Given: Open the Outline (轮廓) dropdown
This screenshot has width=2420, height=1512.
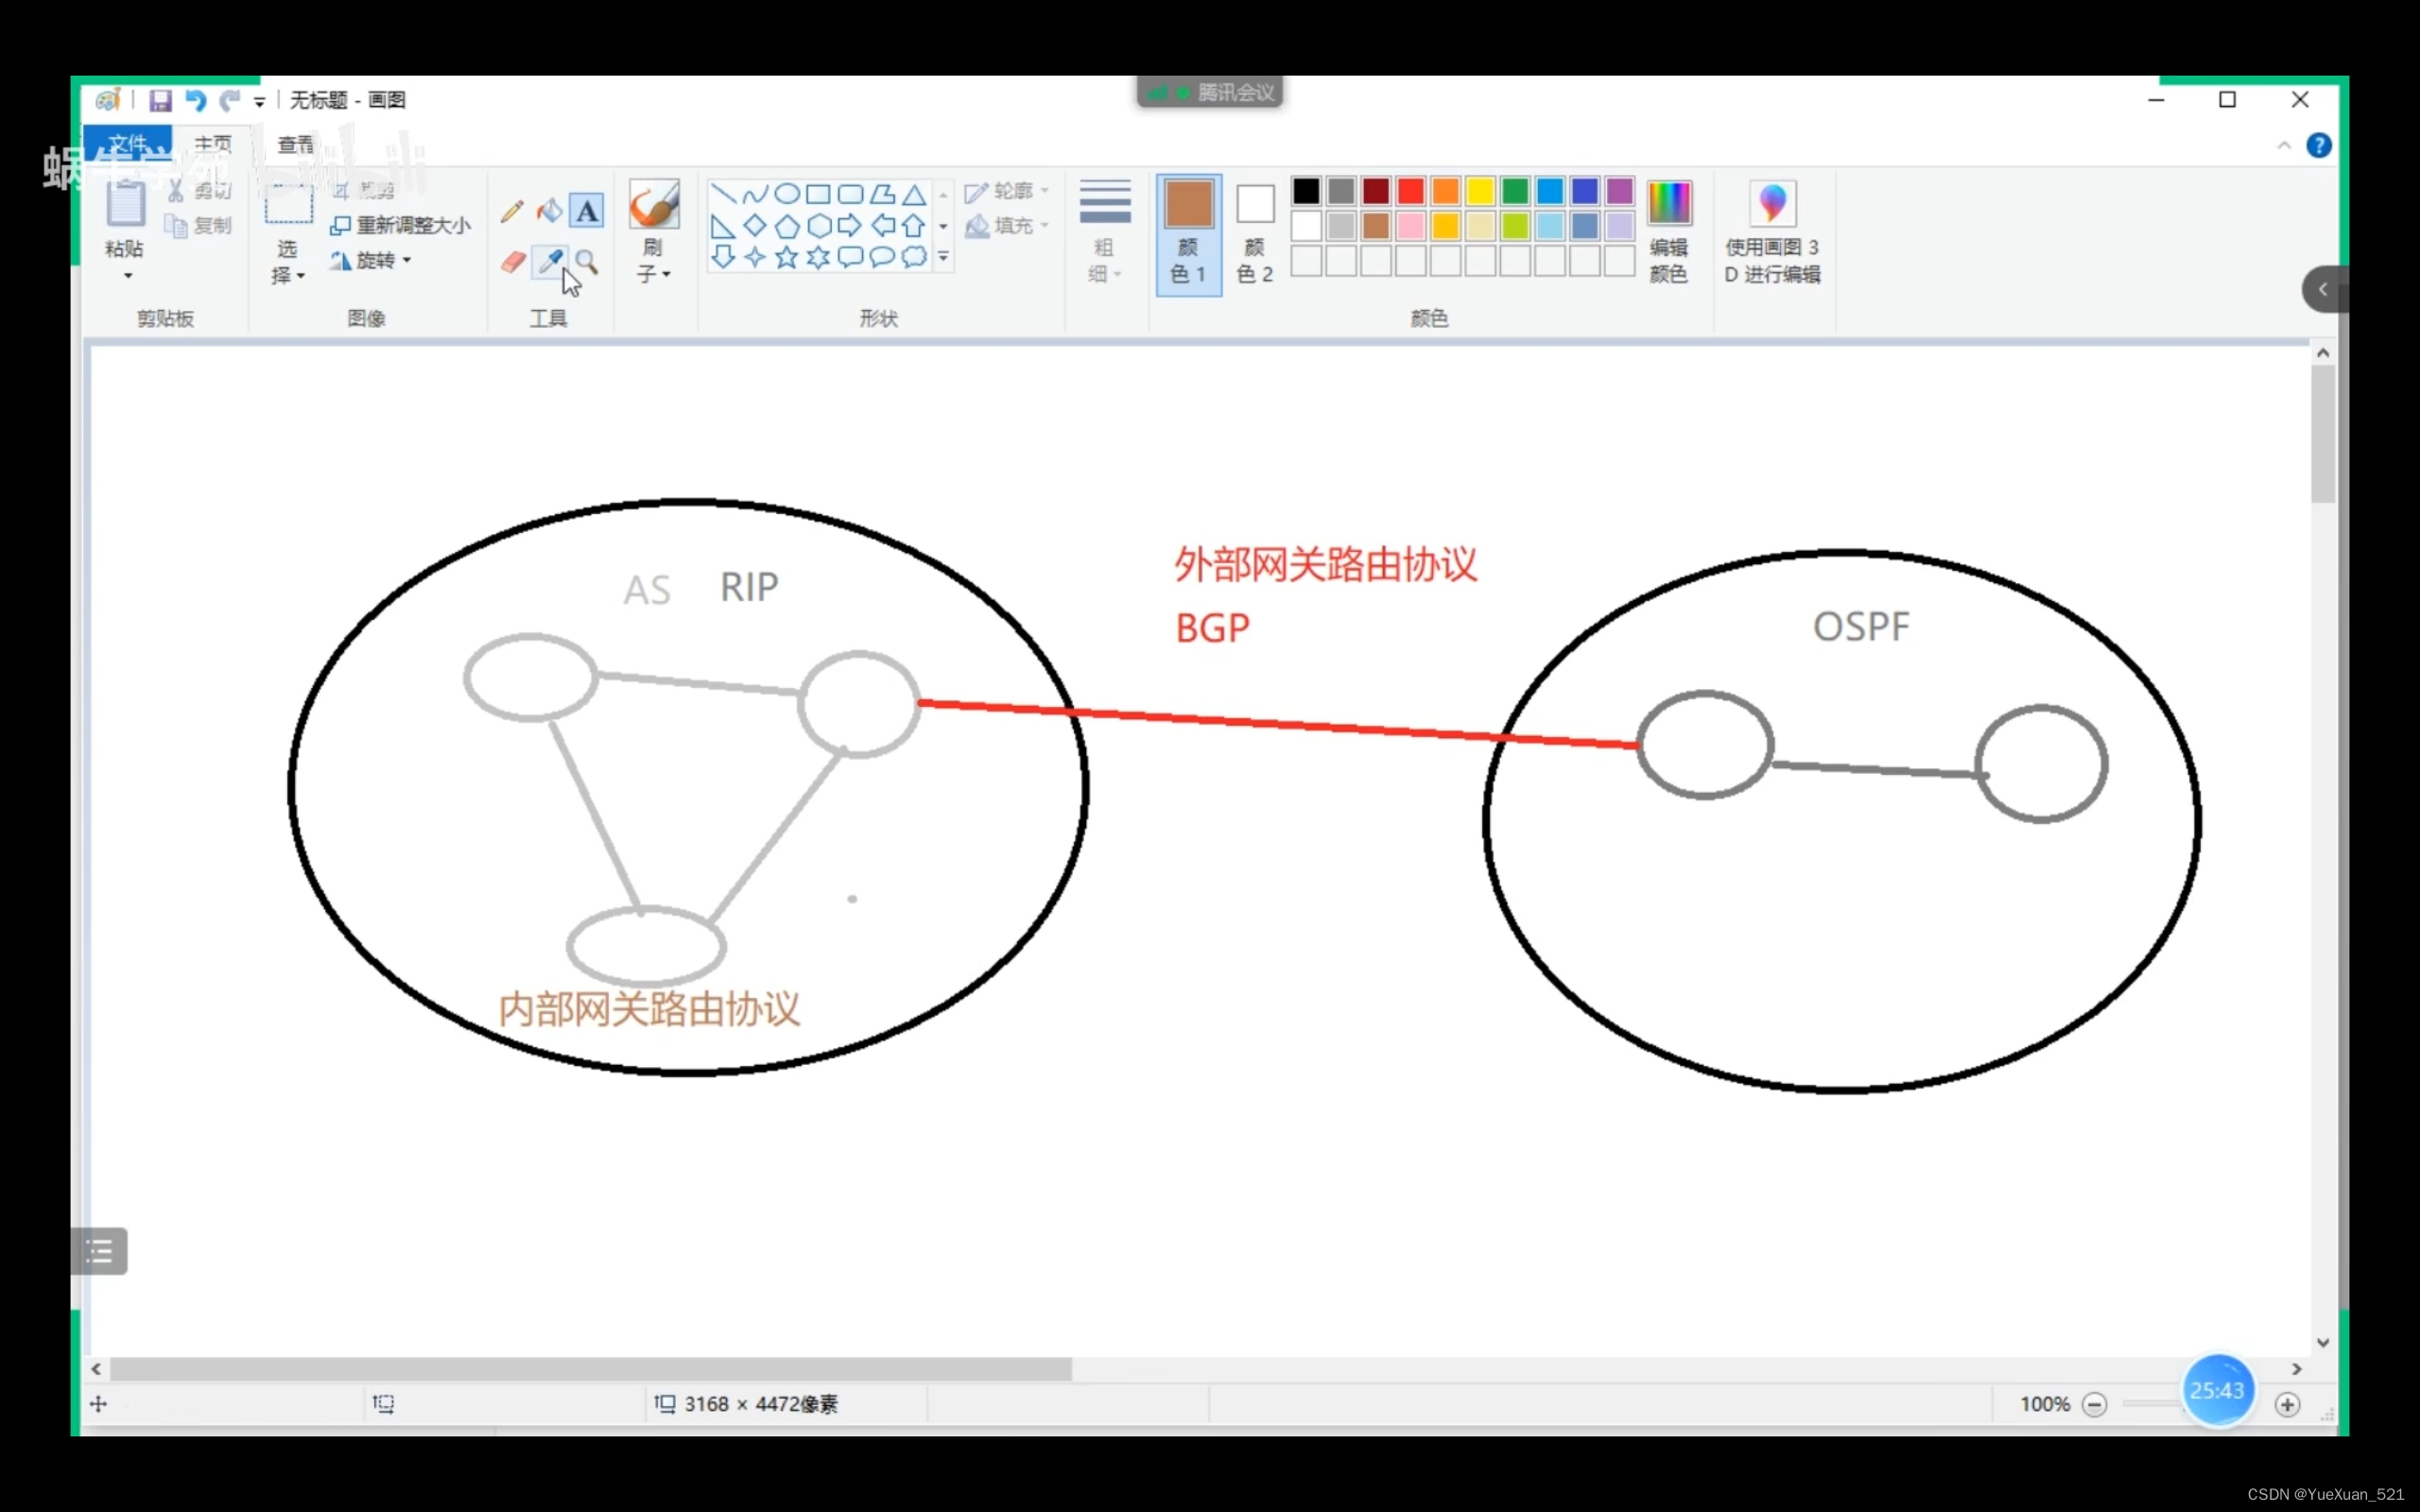Looking at the screenshot, I should 1007,191.
